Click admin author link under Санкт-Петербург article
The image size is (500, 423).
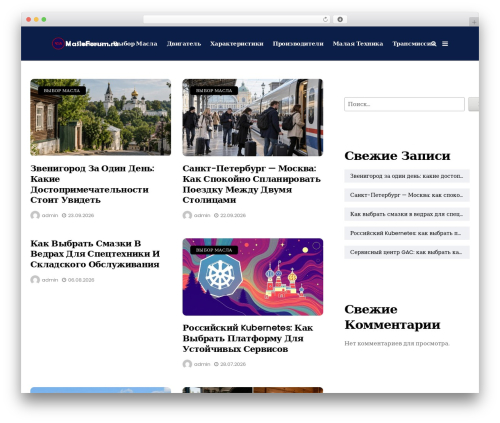click(202, 215)
